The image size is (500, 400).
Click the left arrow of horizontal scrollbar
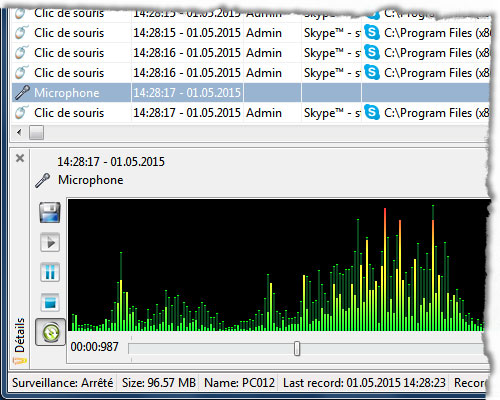point(19,132)
